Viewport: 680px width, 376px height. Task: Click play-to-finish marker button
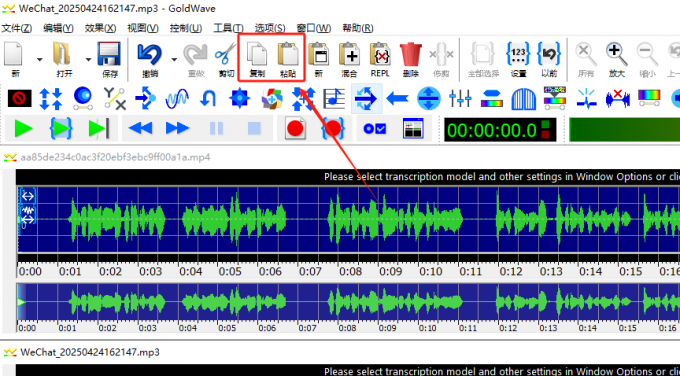tap(98, 128)
